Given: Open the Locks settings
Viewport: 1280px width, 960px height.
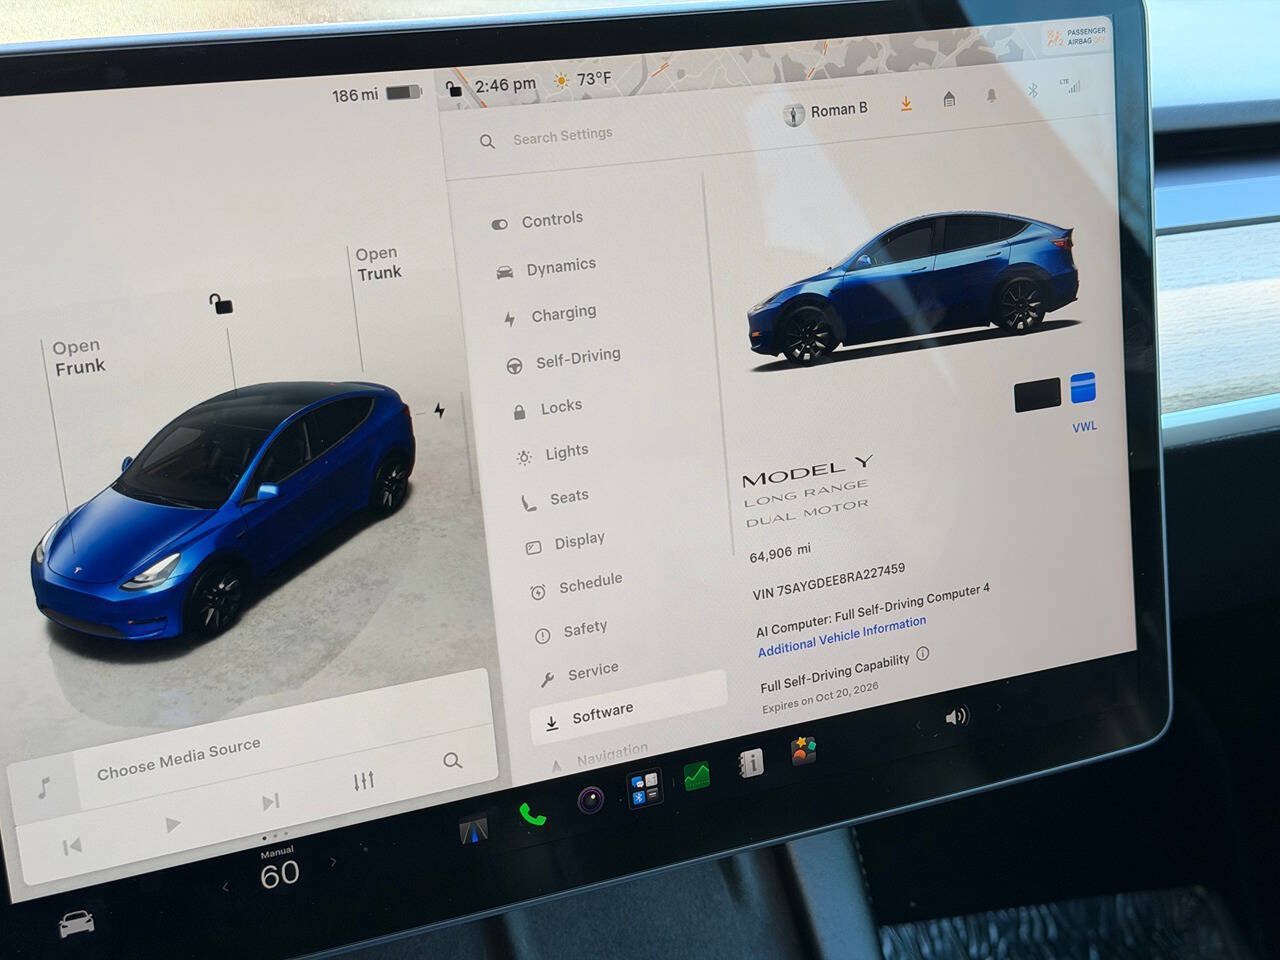Looking at the screenshot, I should (x=547, y=408).
